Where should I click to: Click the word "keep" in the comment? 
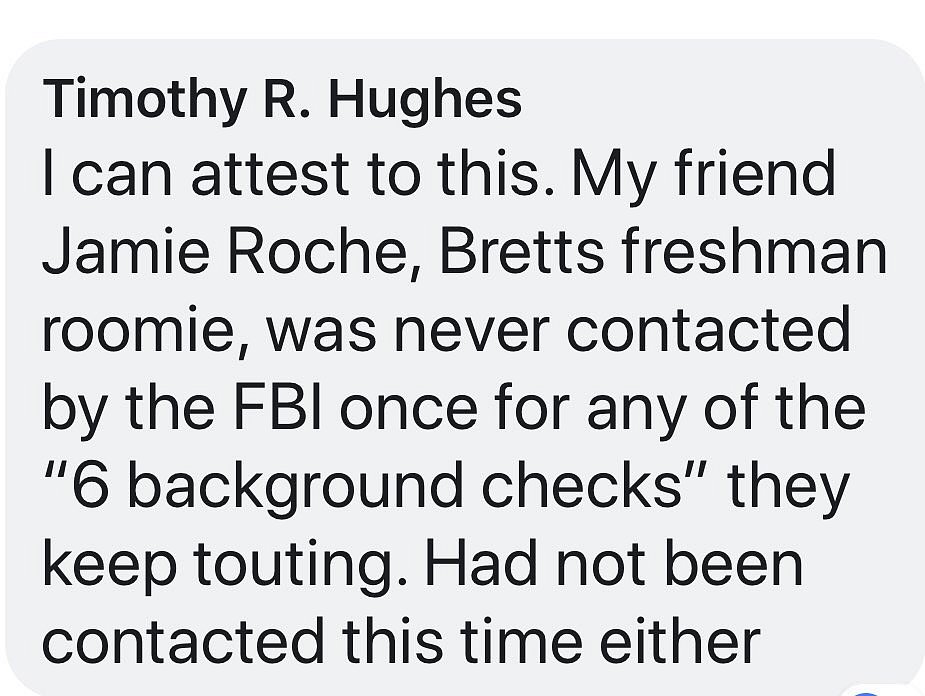click(98, 563)
